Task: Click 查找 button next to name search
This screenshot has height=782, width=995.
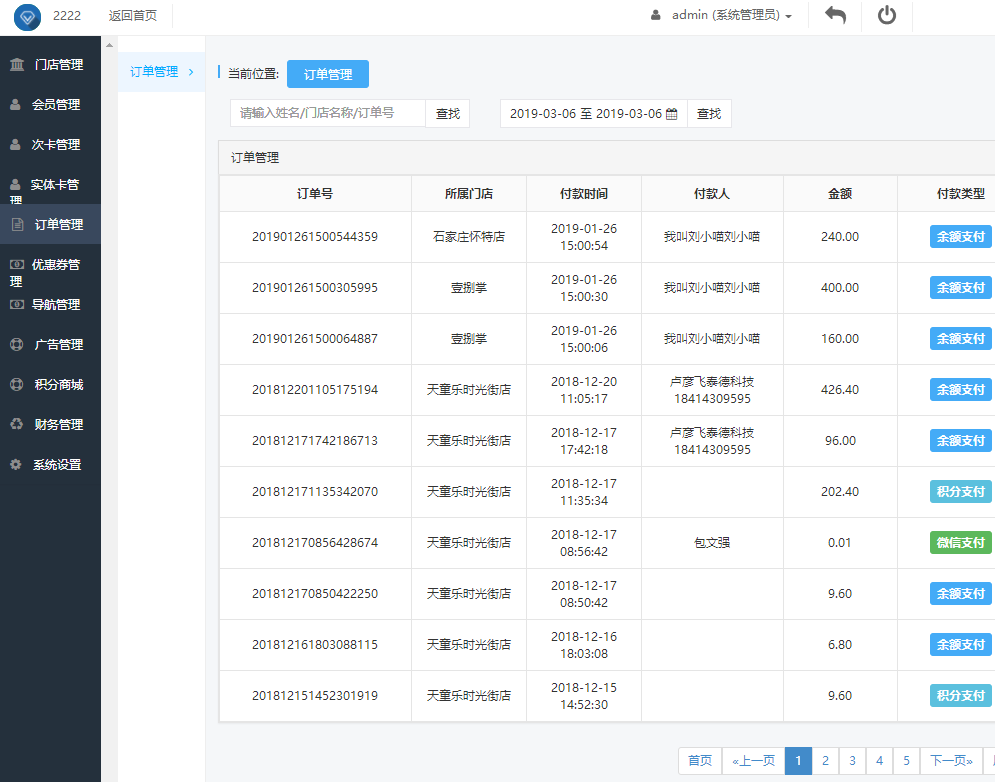Action: pyautogui.click(x=447, y=114)
